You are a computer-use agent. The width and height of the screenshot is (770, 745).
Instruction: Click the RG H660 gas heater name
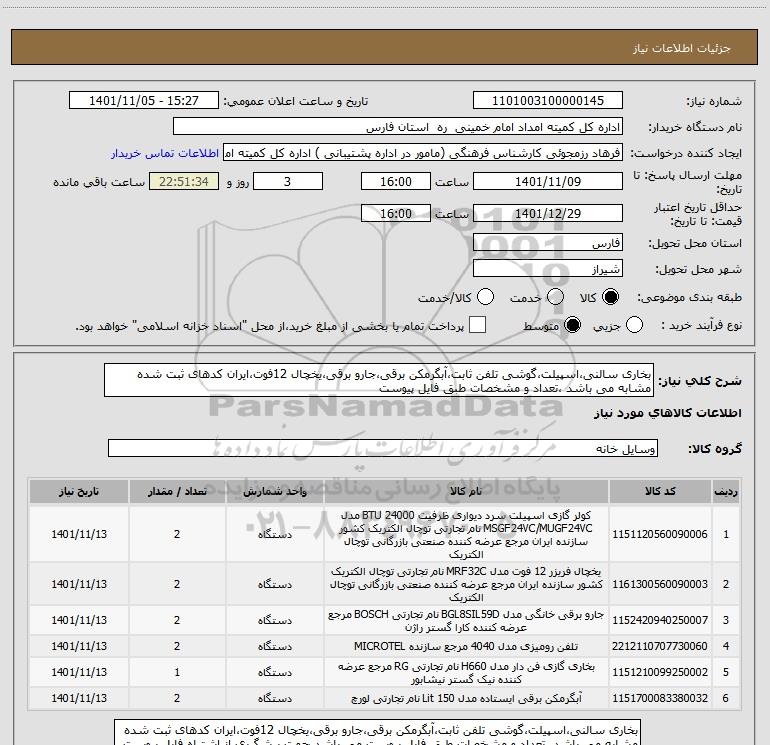[466, 673]
